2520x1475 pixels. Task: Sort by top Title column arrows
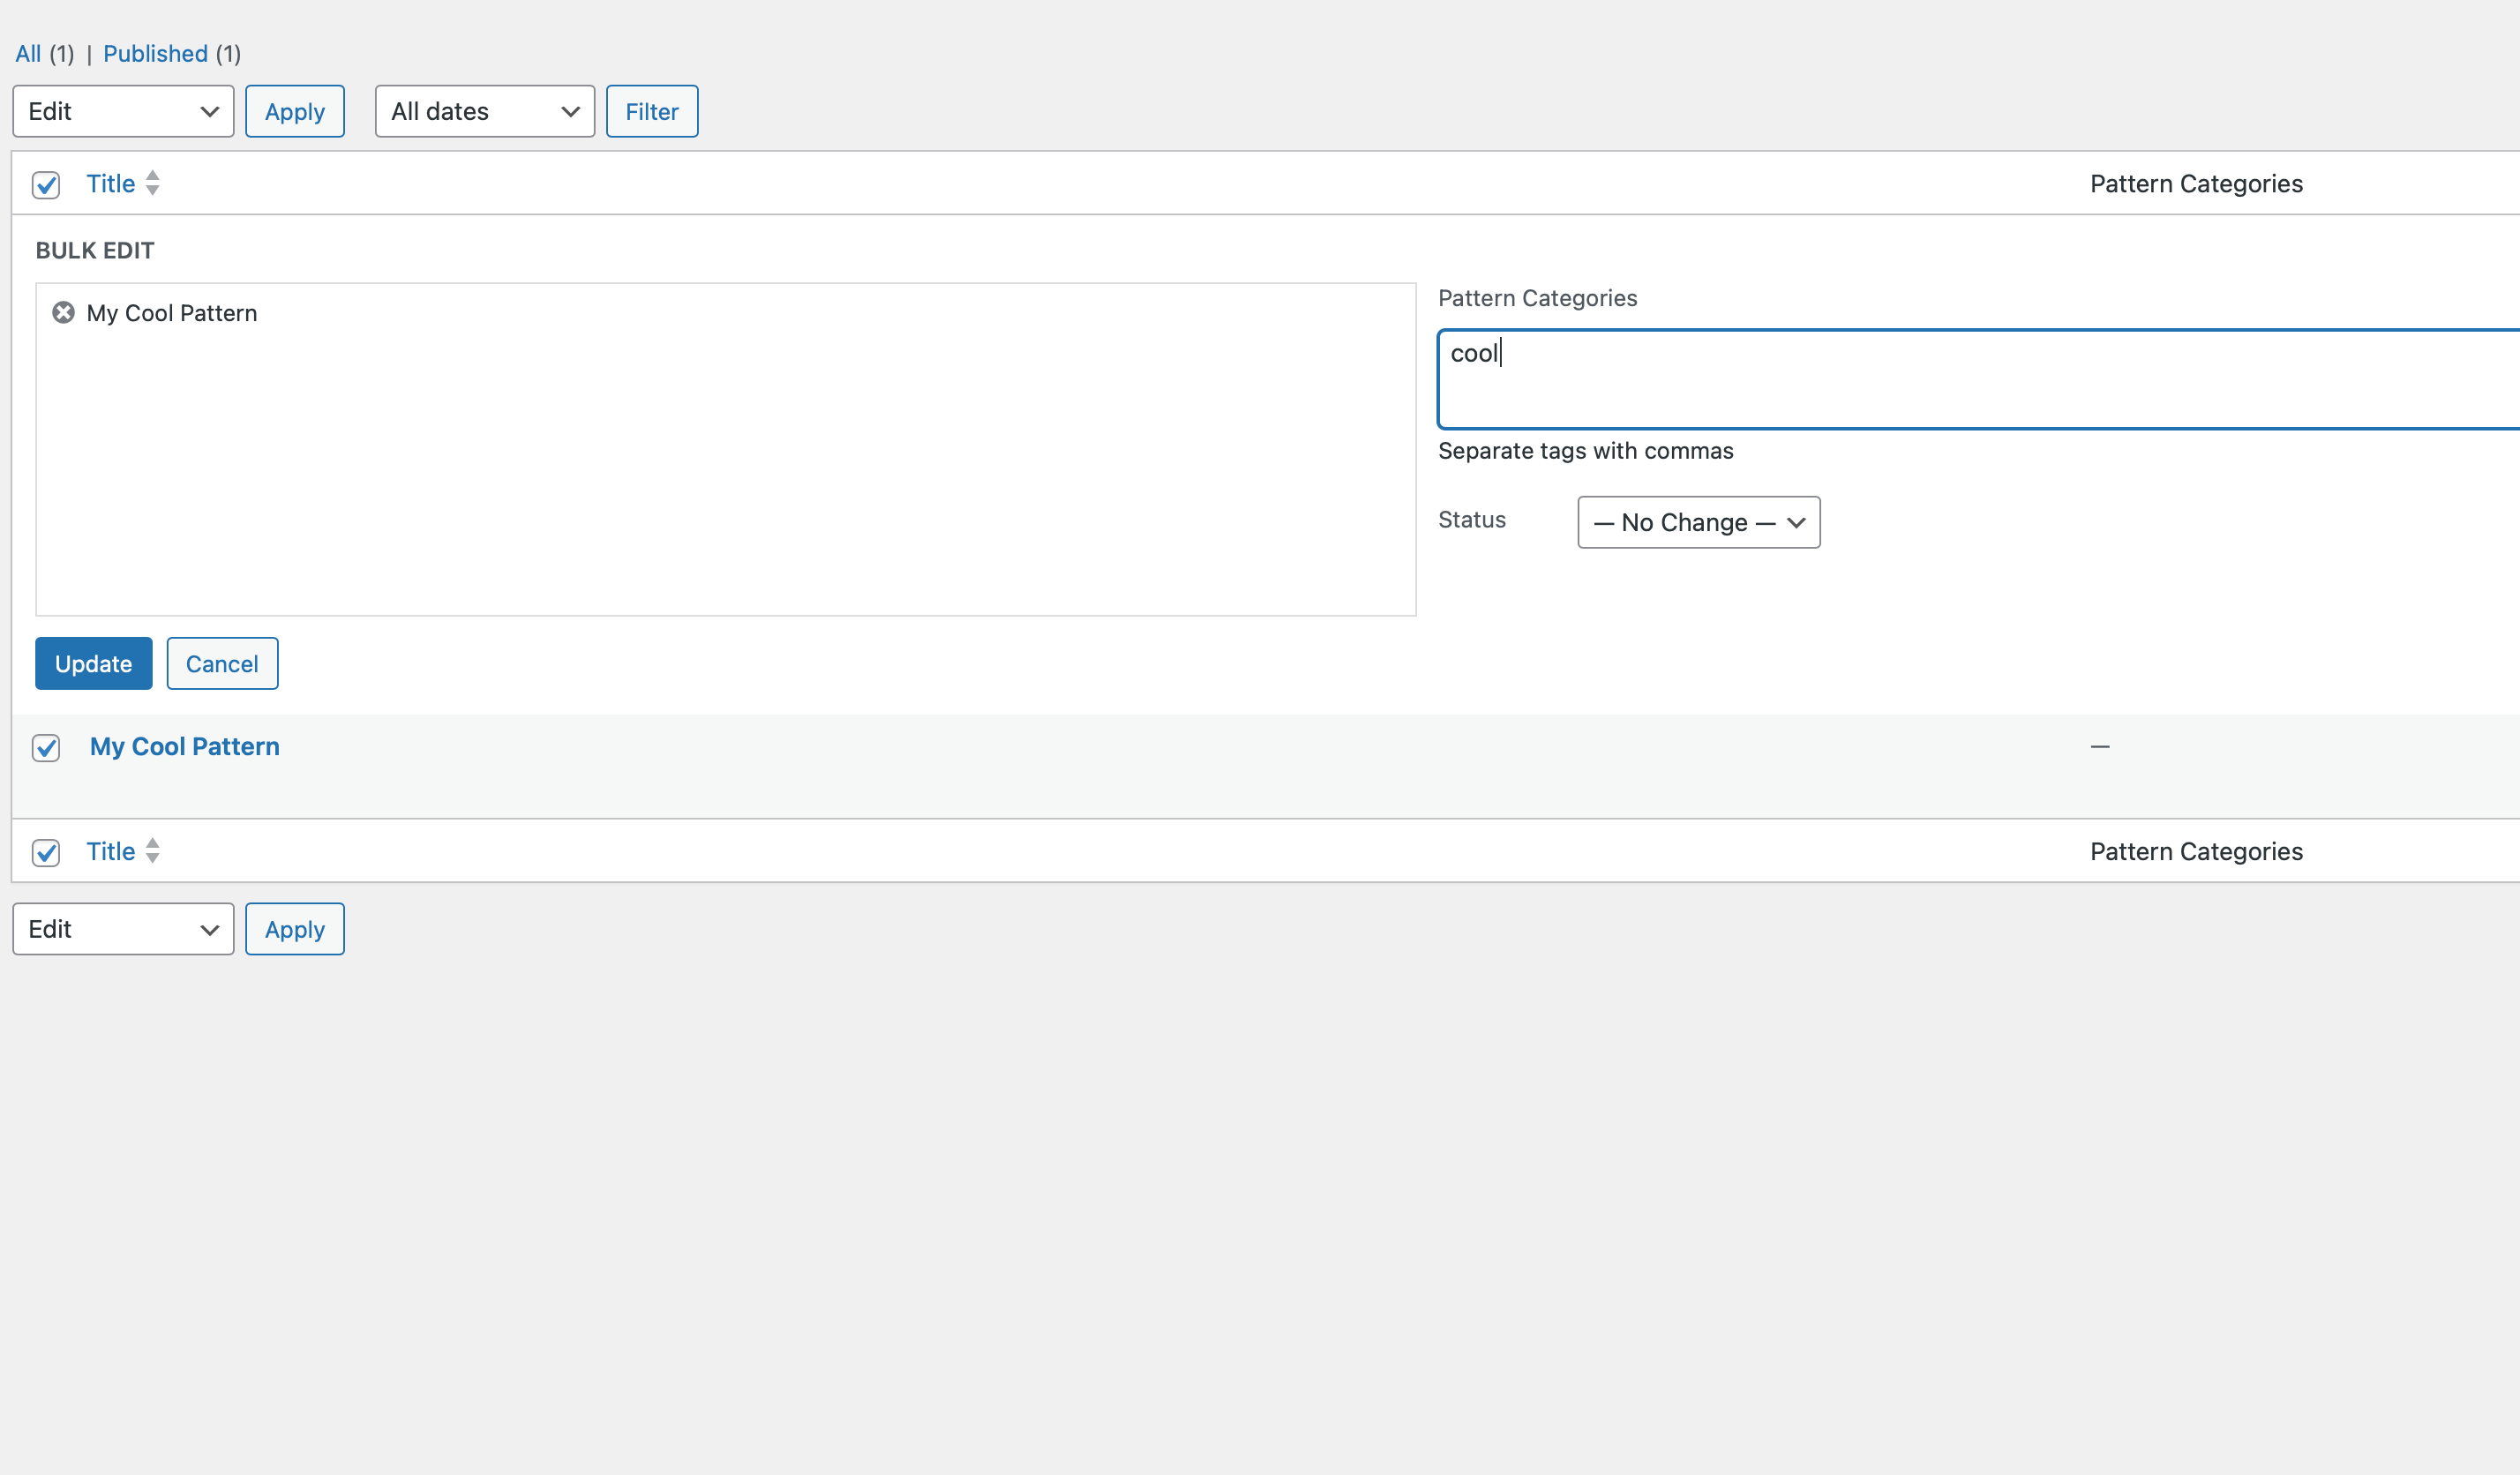click(152, 183)
